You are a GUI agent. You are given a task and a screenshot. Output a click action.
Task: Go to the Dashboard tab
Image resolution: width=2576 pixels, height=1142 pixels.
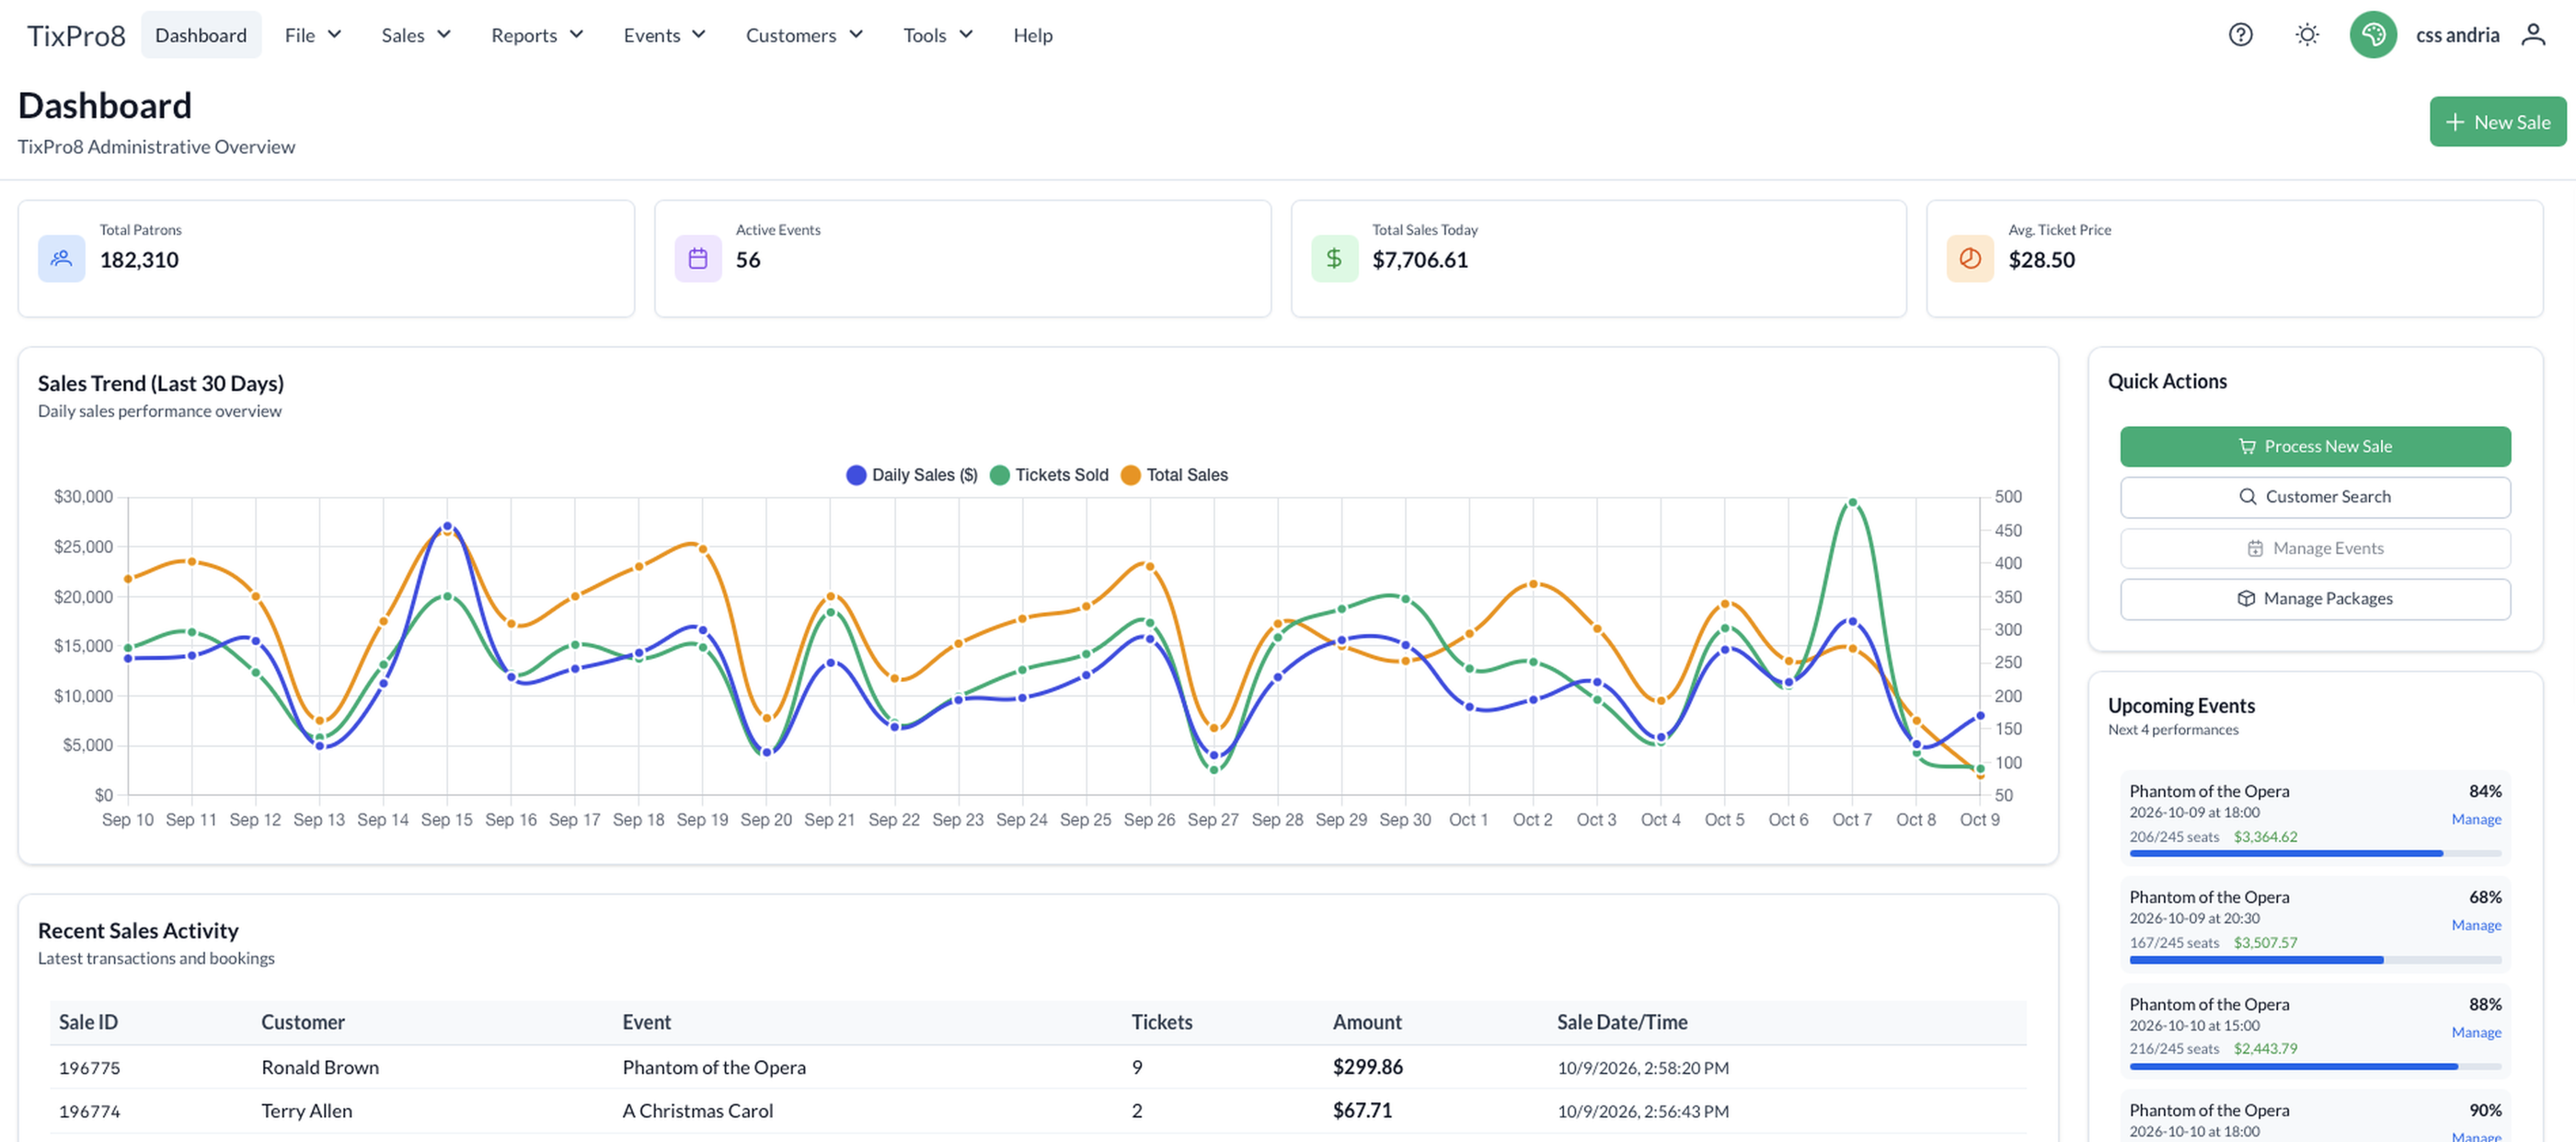[200, 35]
